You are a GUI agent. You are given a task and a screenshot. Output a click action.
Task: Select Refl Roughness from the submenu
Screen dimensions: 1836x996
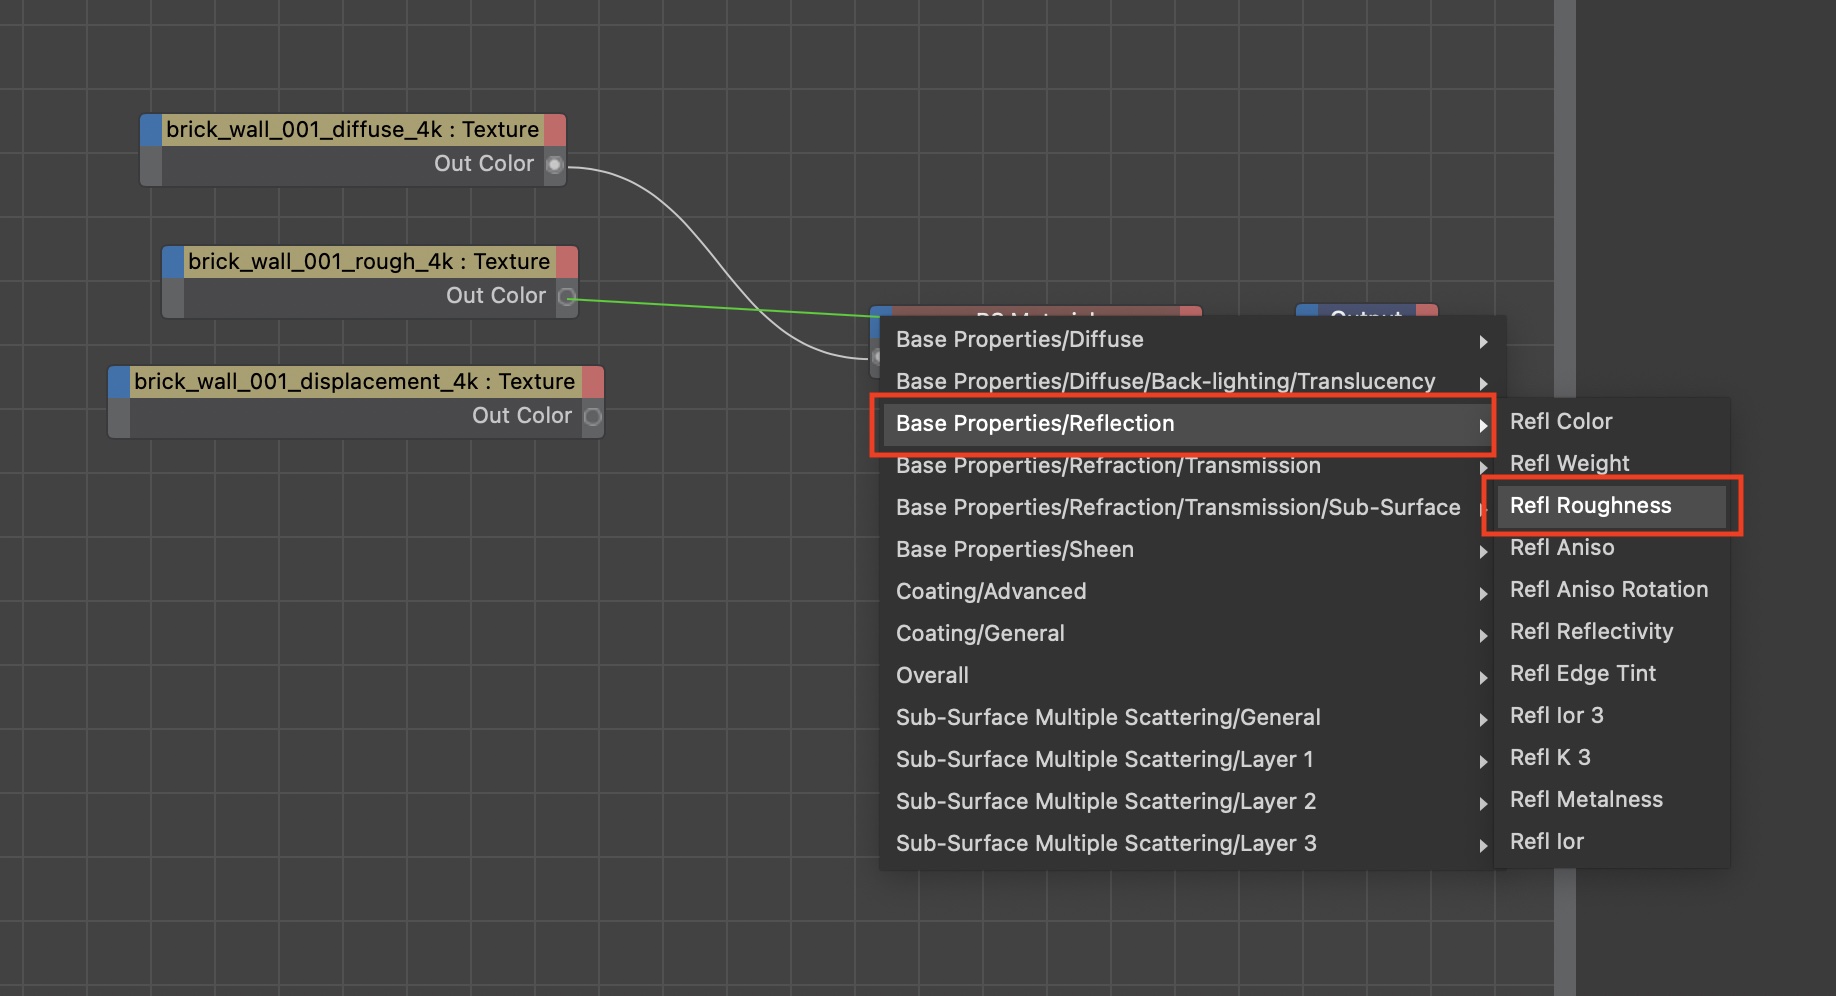1590,506
